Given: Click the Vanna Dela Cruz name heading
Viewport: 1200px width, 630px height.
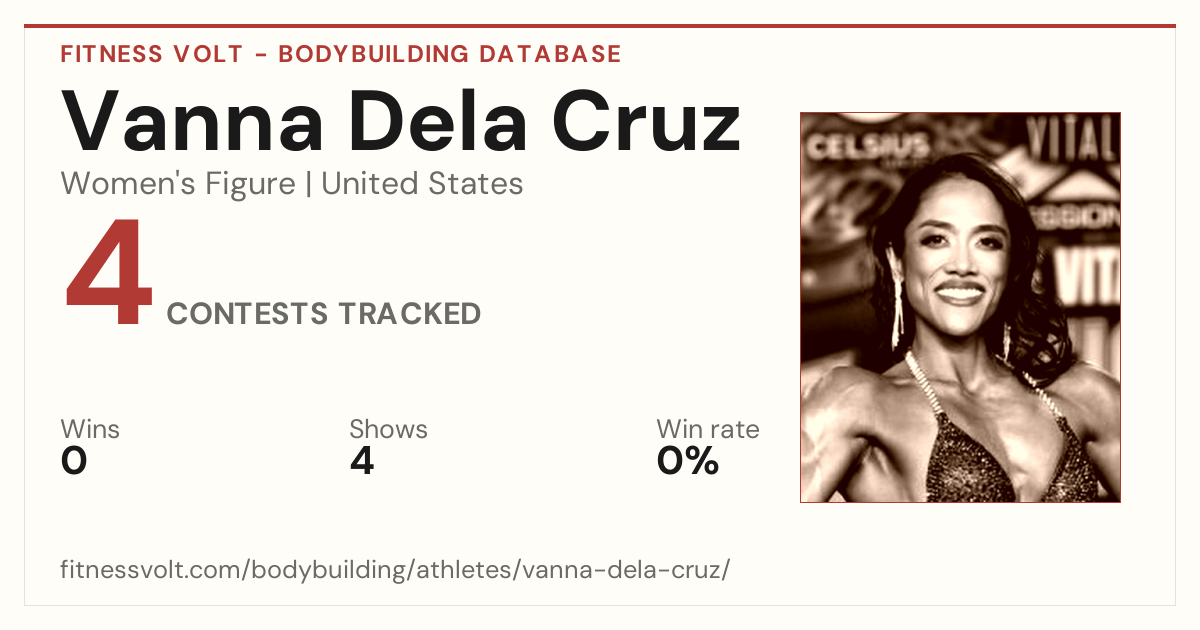Looking at the screenshot, I should click(x=401, y=120).
